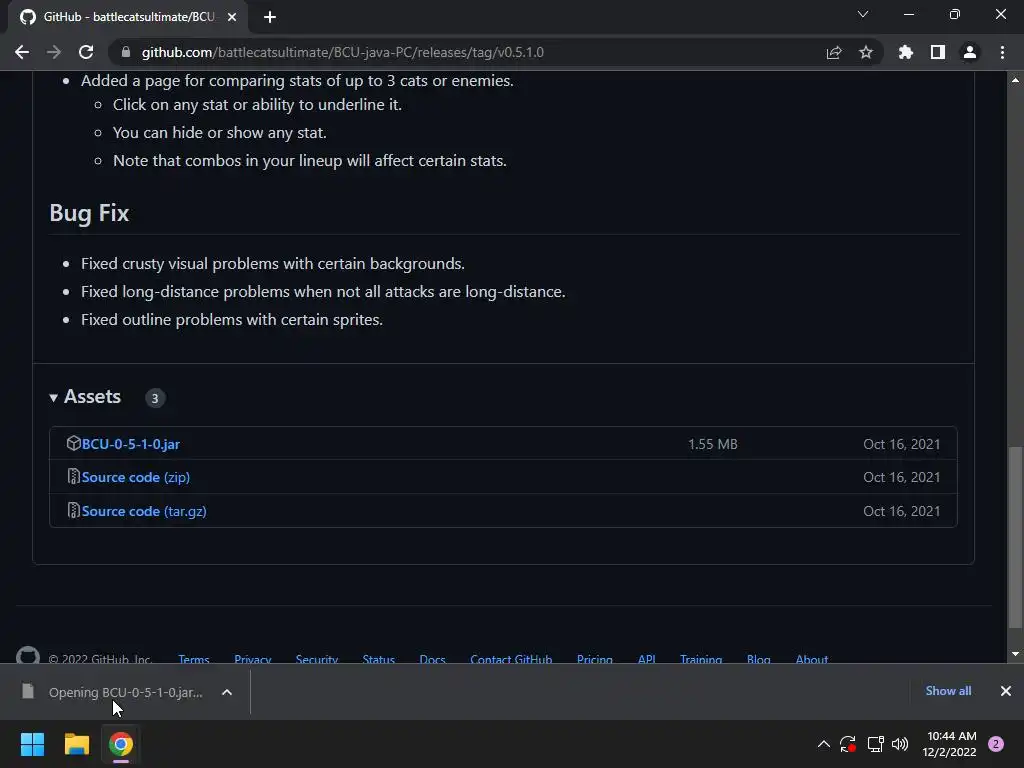Open the tab search chevron
The width and height of the screenshot is (1024, 768).
click(x=863, y=14)
